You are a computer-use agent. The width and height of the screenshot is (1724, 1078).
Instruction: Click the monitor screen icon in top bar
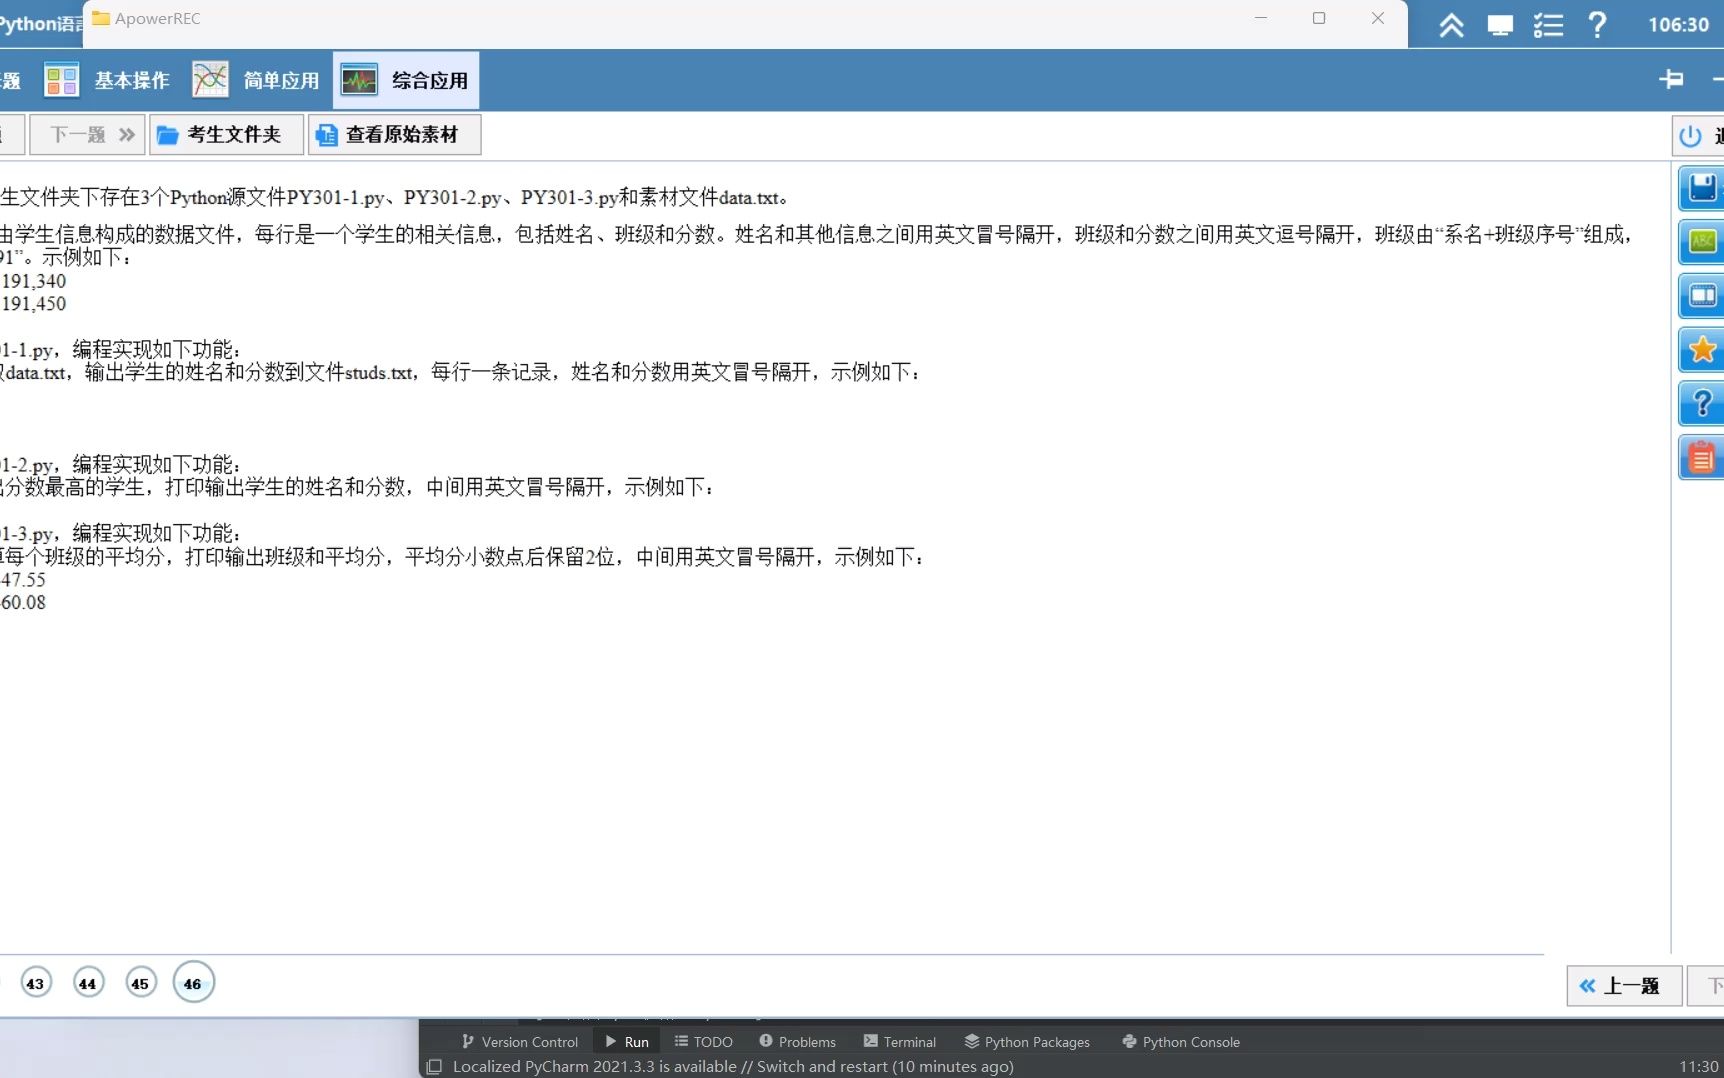[x=1499, y=25]
